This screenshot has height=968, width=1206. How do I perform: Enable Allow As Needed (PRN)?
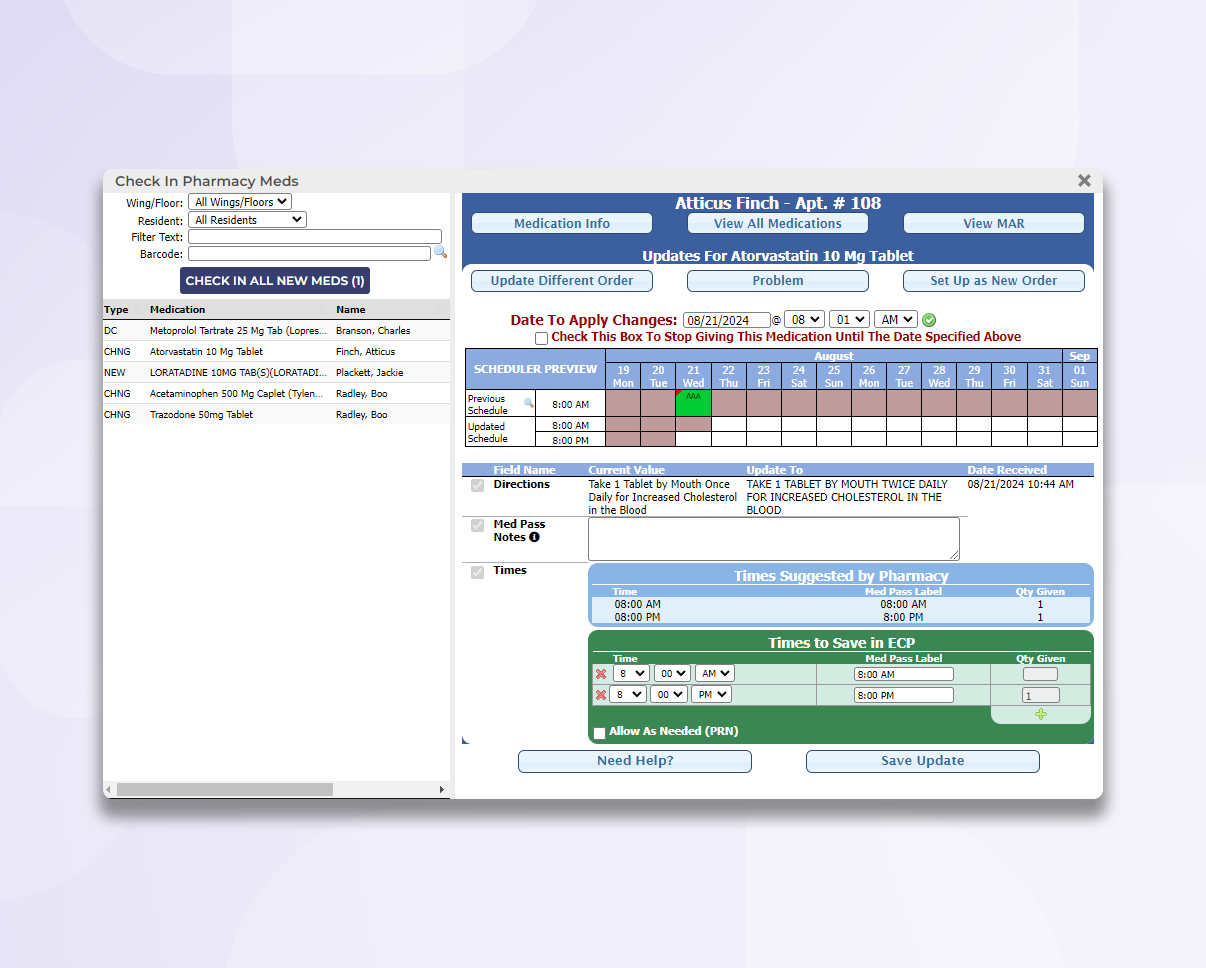600,733
